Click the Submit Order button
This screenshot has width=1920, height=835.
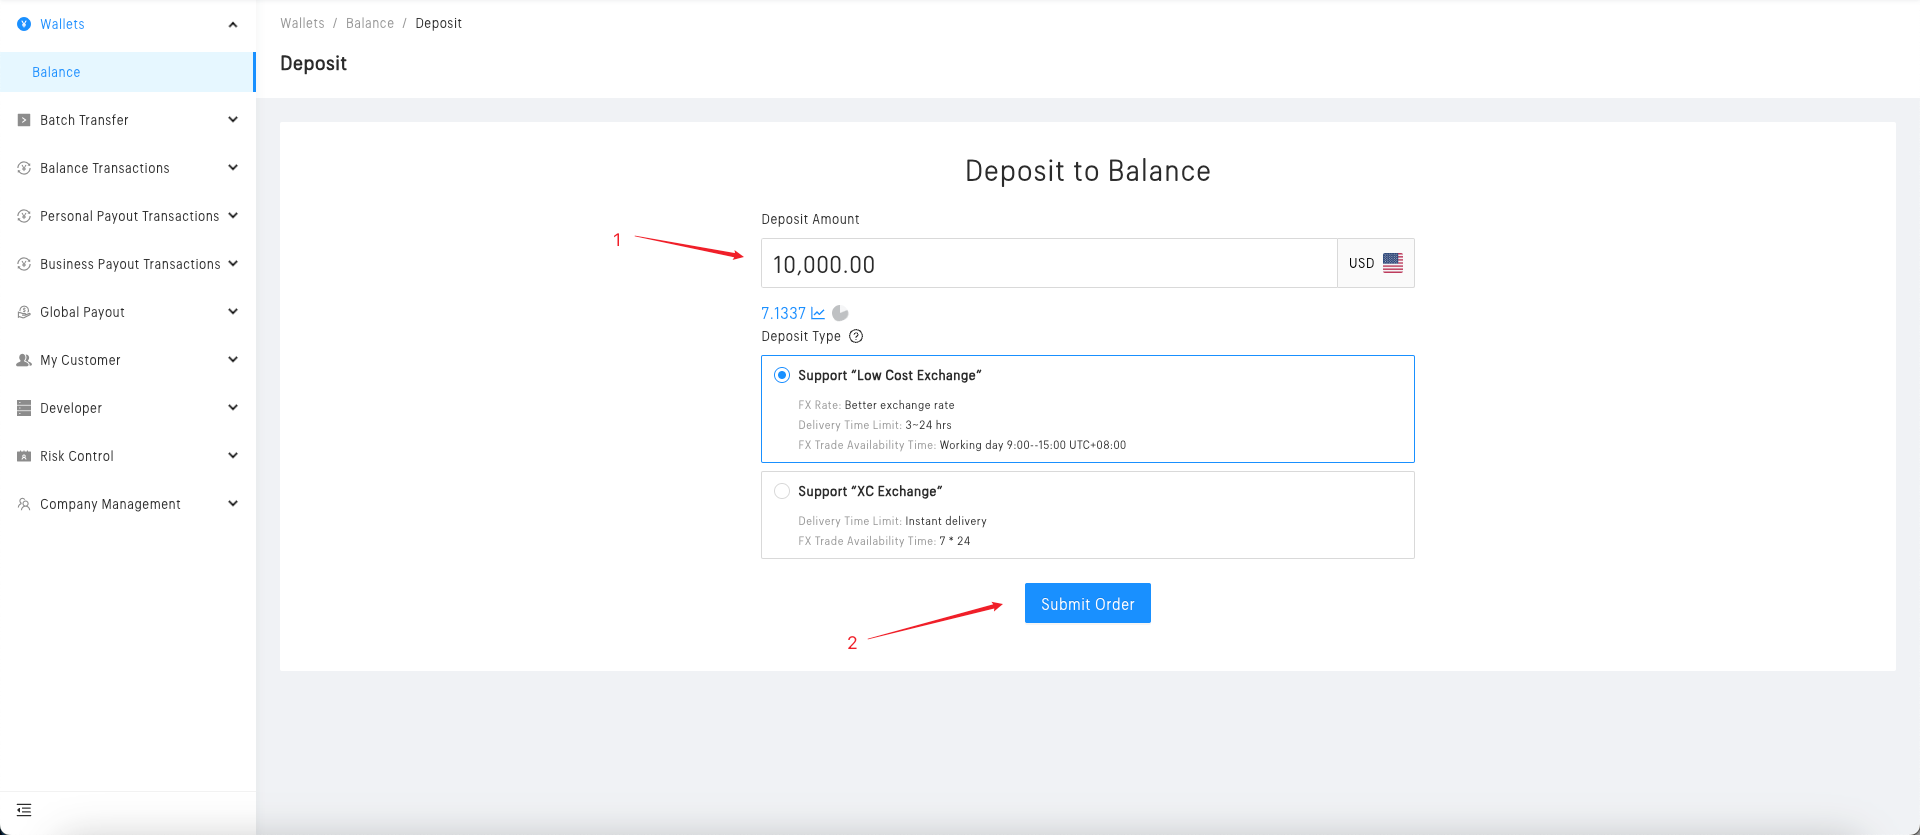[x=1087, y=603]
